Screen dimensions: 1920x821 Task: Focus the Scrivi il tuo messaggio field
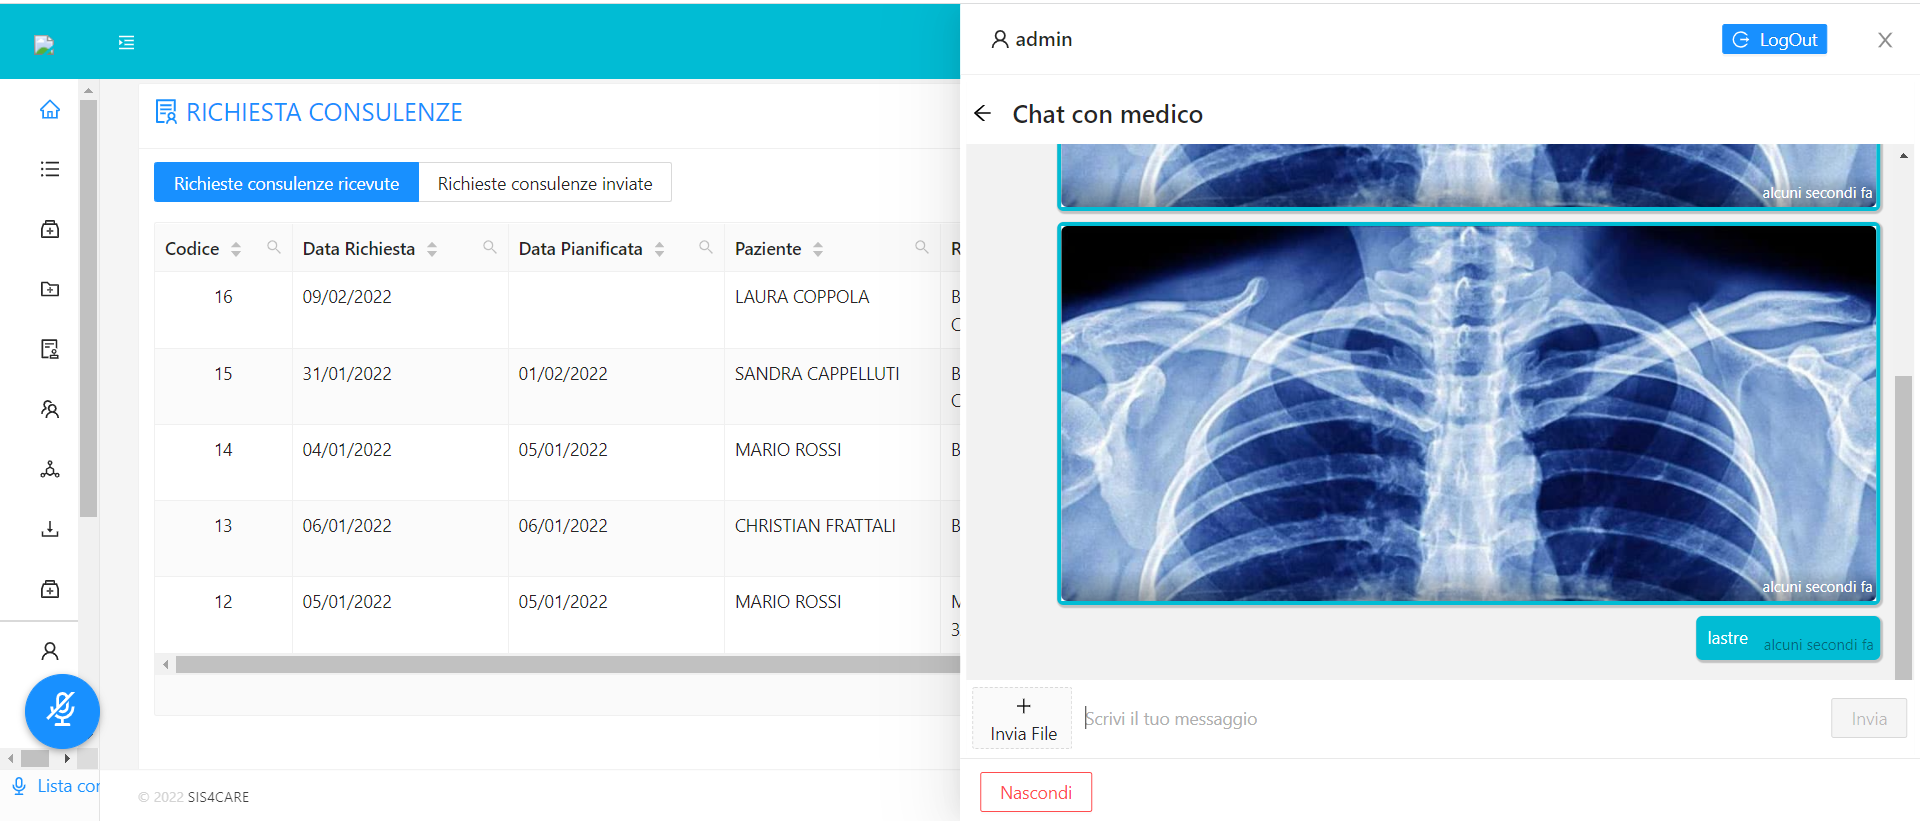(x=1450, y=718)
